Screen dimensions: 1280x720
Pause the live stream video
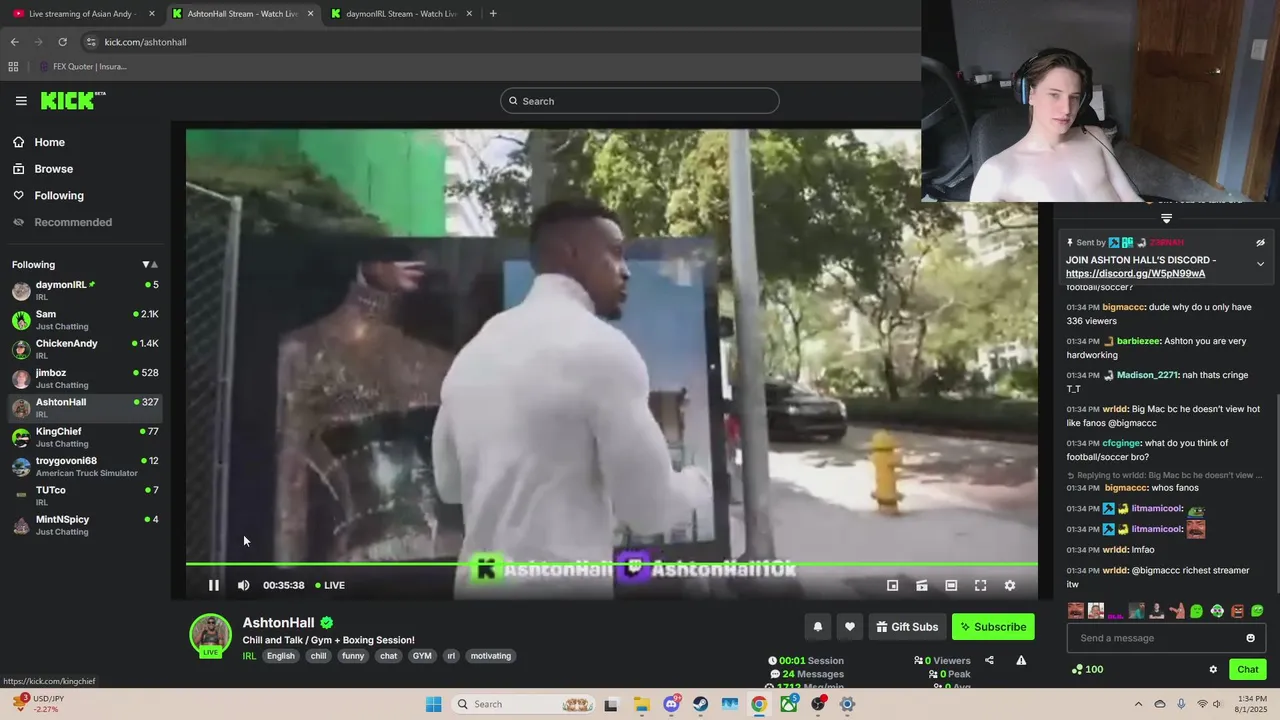coord(213,585)
